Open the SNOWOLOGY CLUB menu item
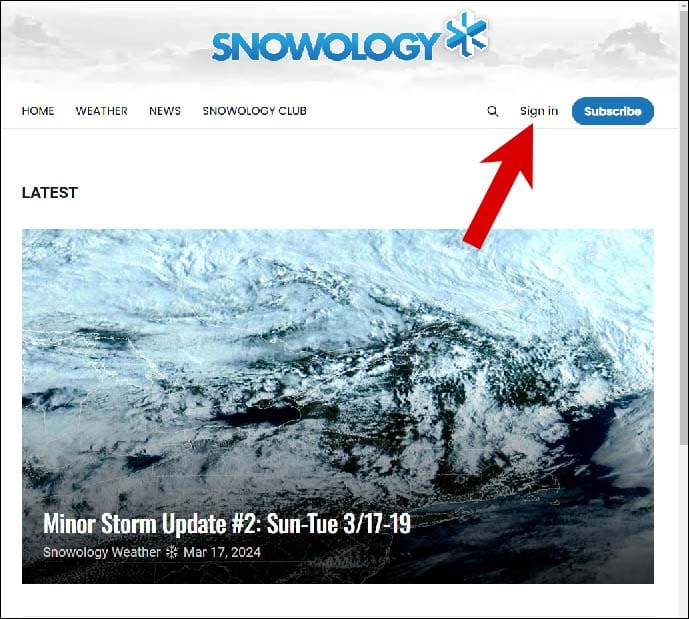689x619 pixels. (x=254, y=111)
